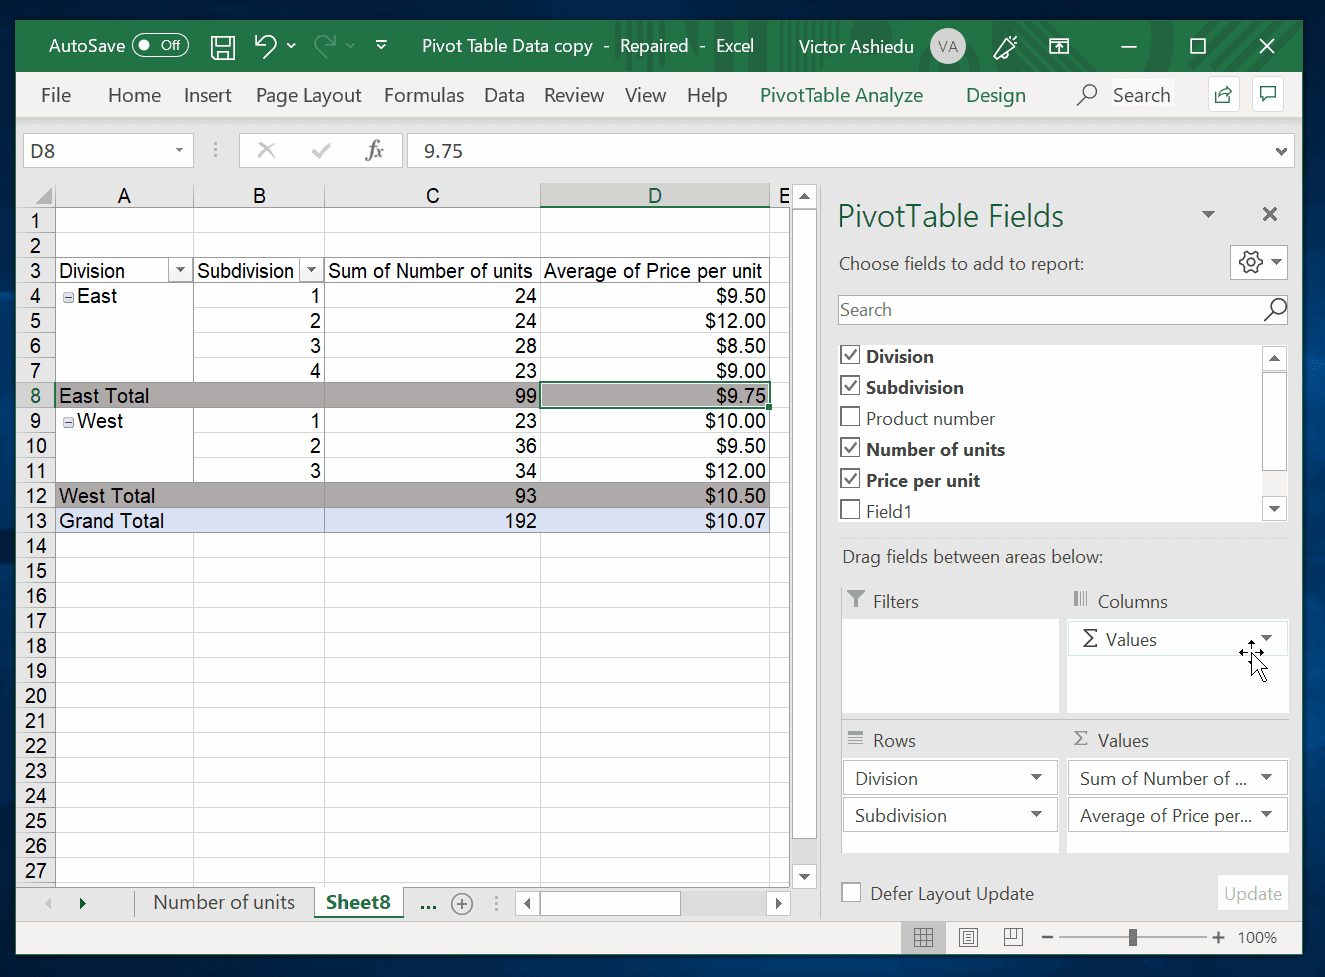Check Defer Layout Update
This screenshot has height=977, width=1325.
pyautogui.click(x=851, y=893)
